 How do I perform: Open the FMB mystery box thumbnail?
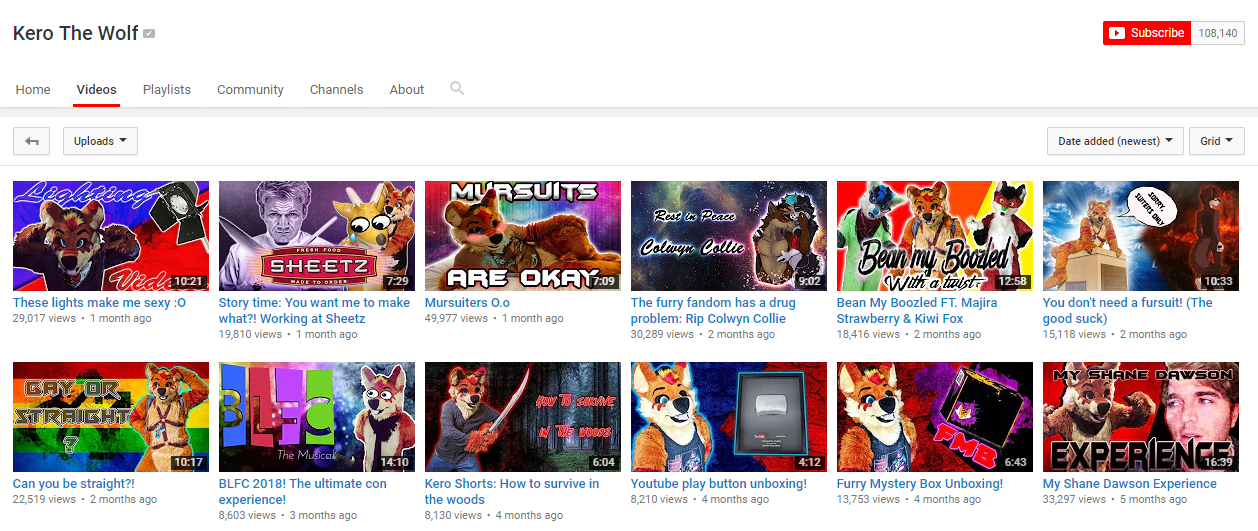click(x=935, y=417)
